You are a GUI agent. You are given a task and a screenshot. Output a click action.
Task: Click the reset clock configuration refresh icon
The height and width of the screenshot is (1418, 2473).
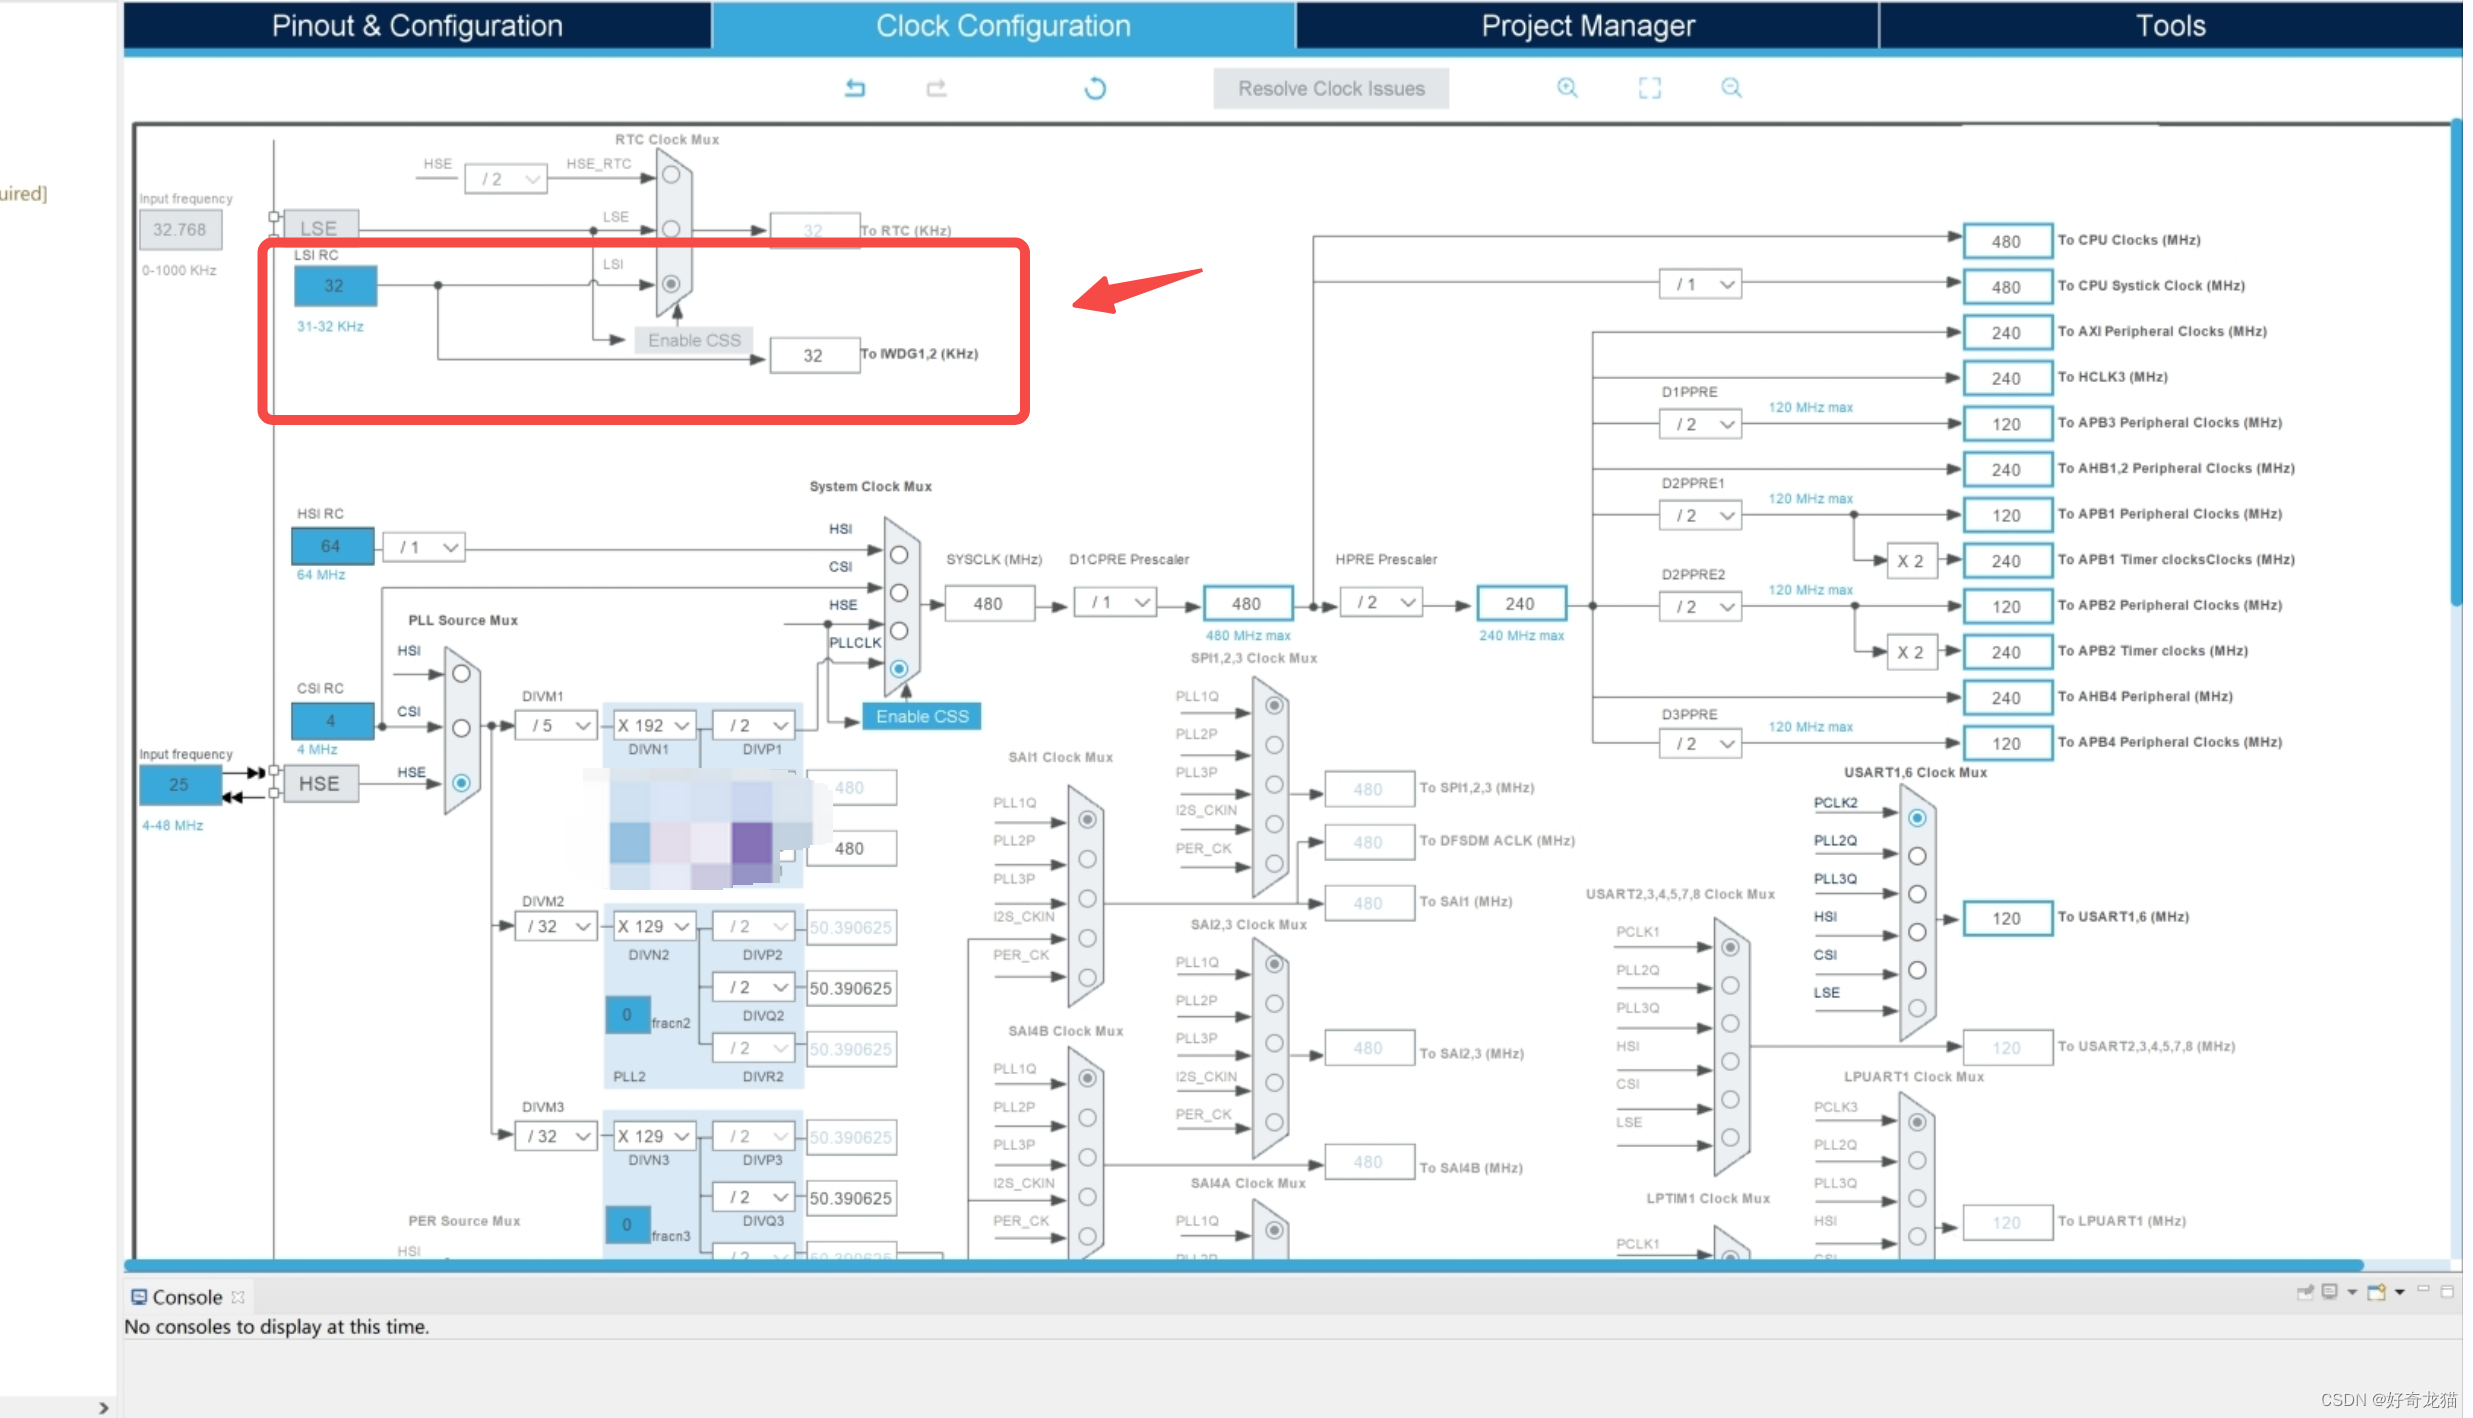(1095, 88)
